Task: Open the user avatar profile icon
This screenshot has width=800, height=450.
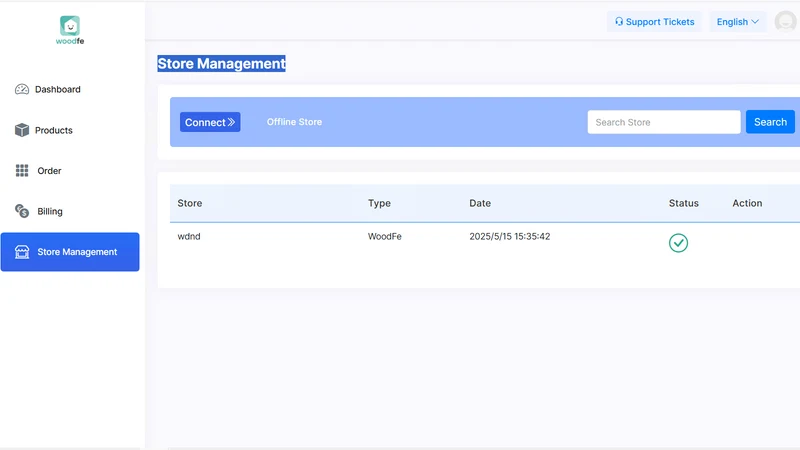Action: coord(786,22)
